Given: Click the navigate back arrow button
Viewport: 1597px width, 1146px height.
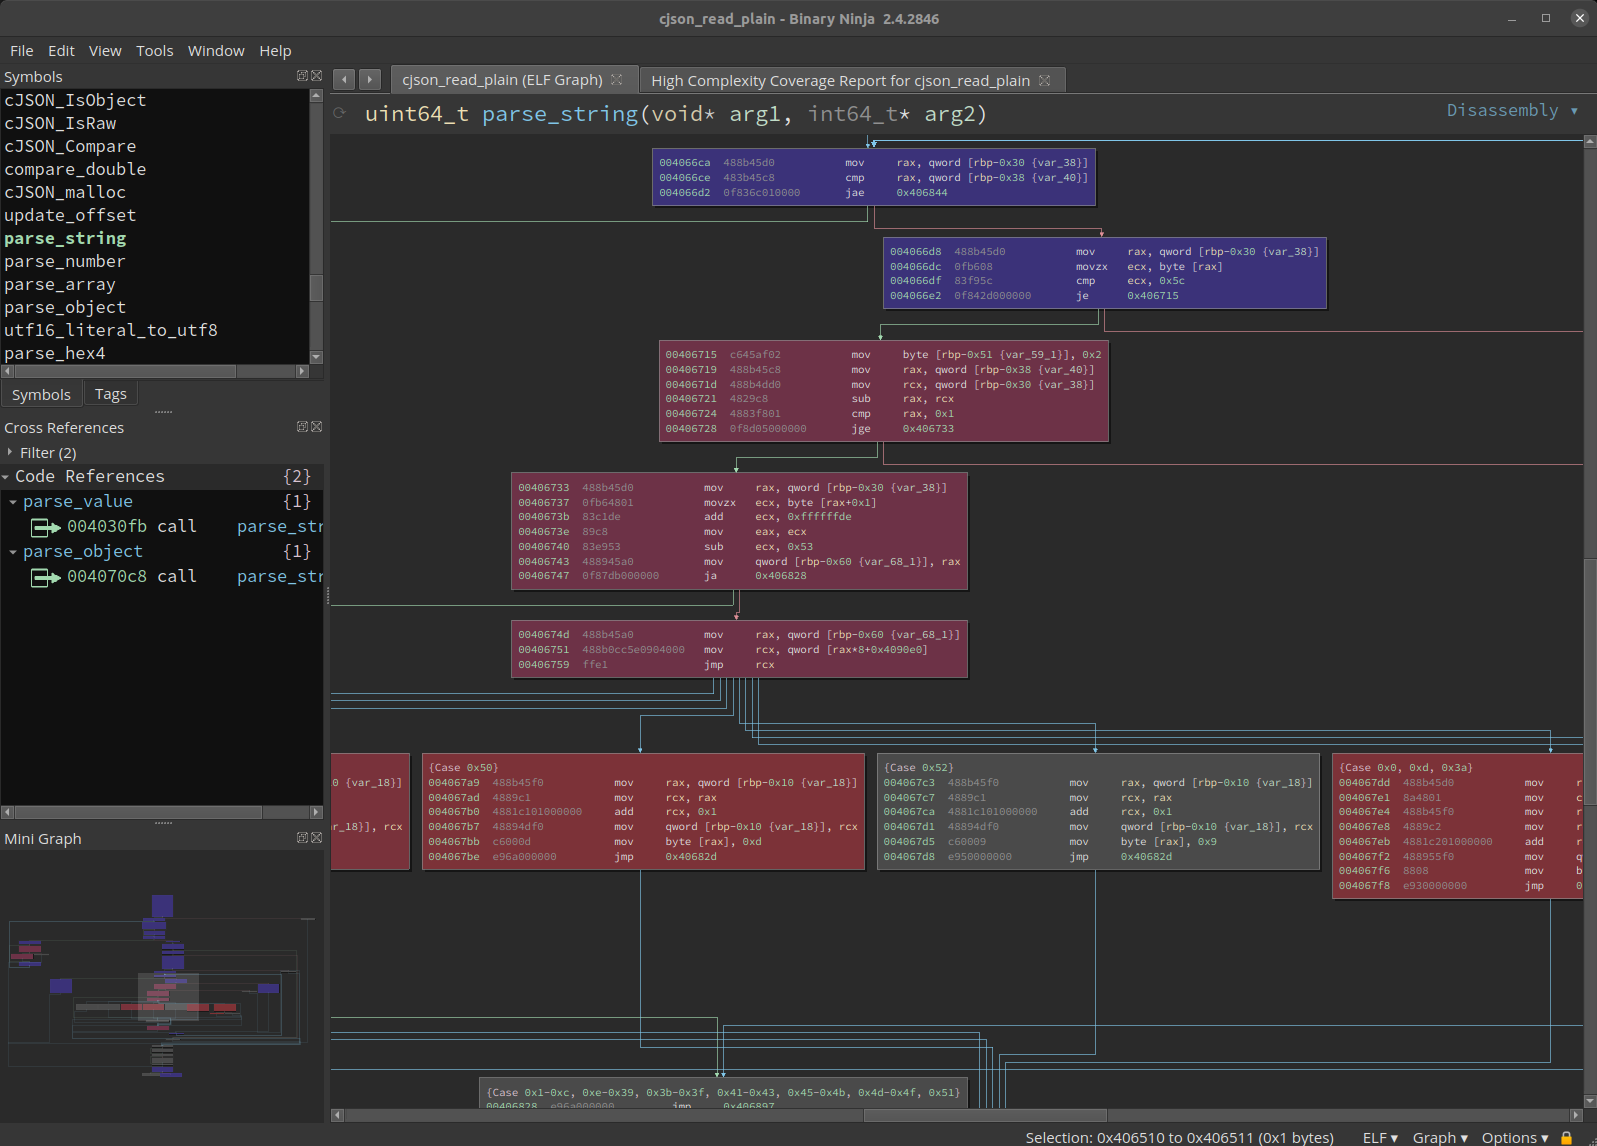Looking at the screenshot, I should pos(344,80).
